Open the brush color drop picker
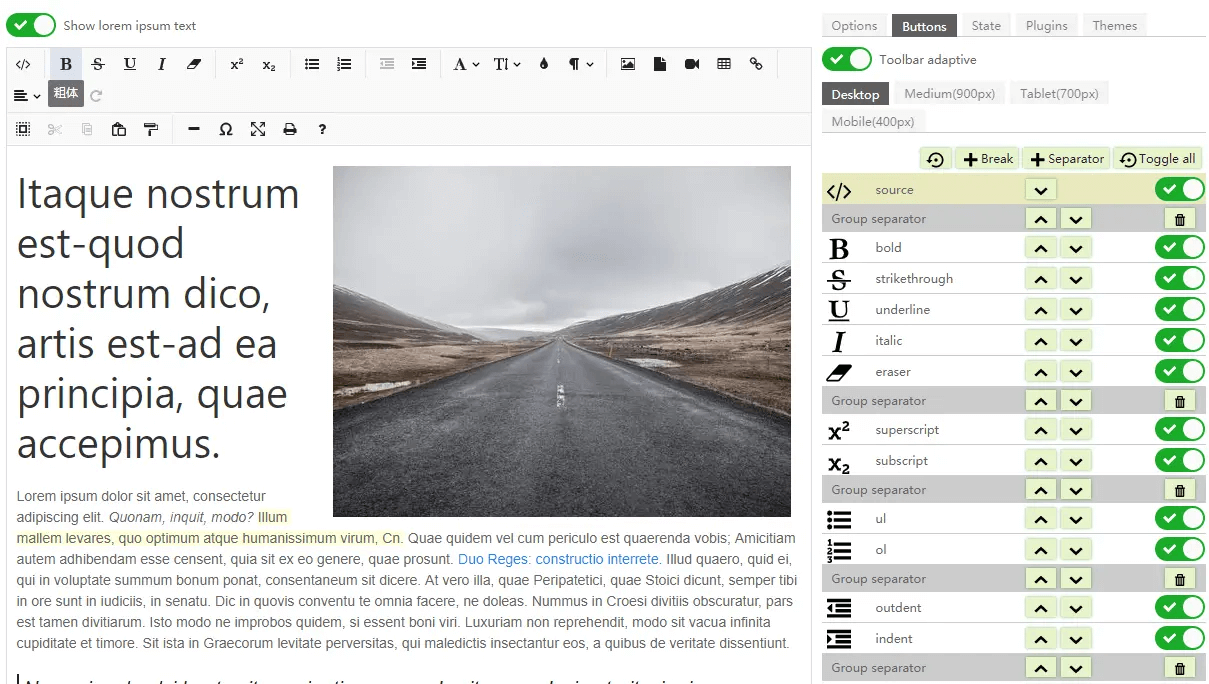 click(x=544, y=64)
